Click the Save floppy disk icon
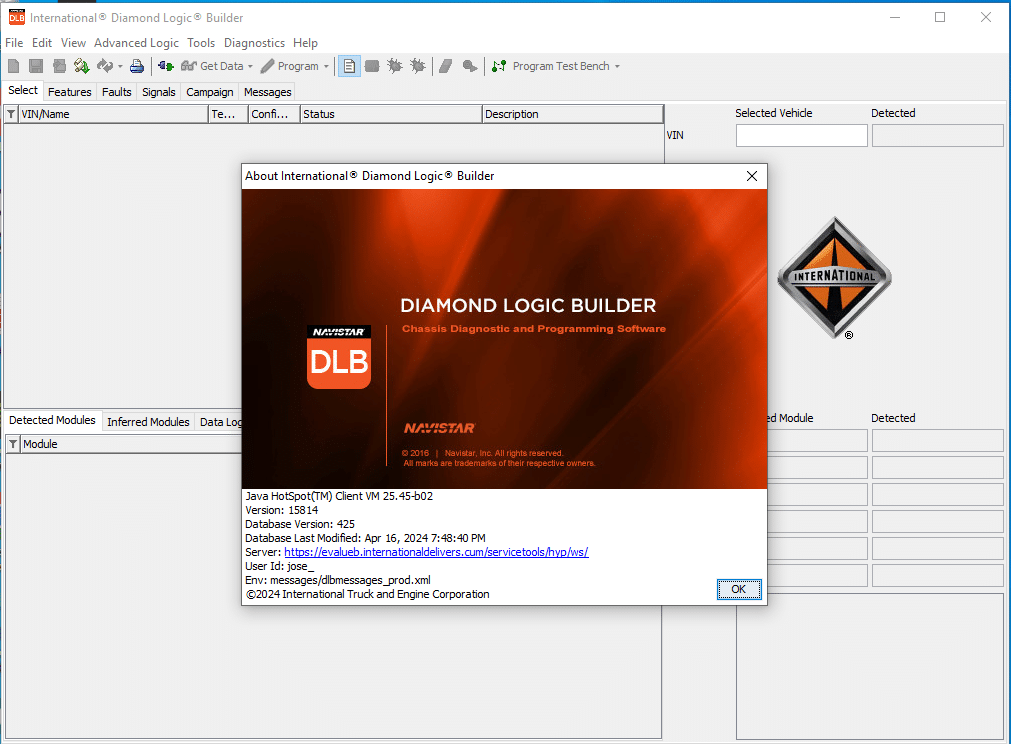Viewport: 1011px width, 744px height. [36, 66]
